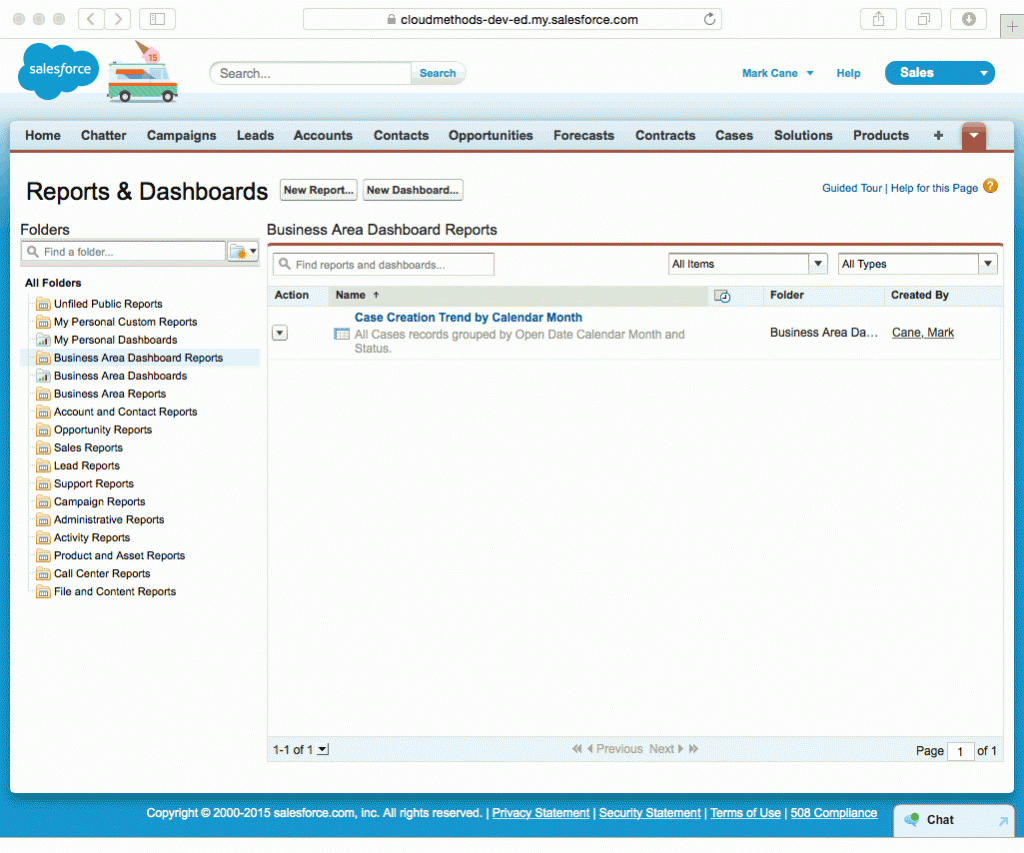Open the Account and Contact Reports folder
Screen dimensions: 1024x853
[125, 412]
